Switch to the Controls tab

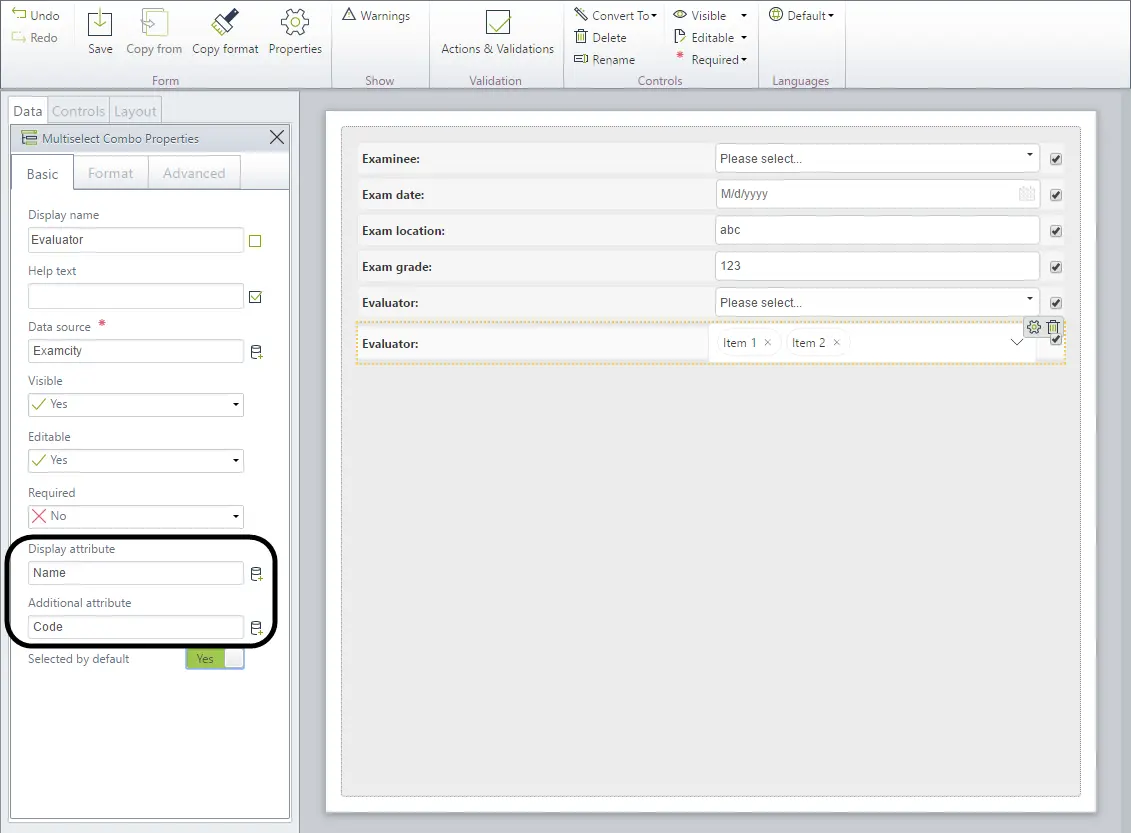click(79, 111)
